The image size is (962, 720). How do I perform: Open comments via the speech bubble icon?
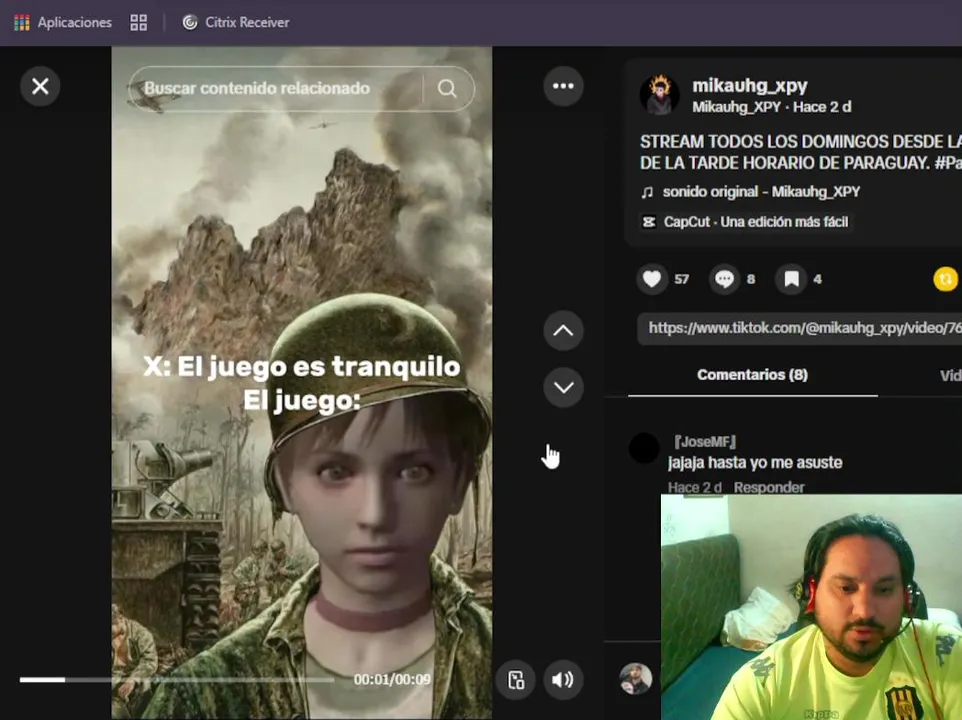click(724, 279)
